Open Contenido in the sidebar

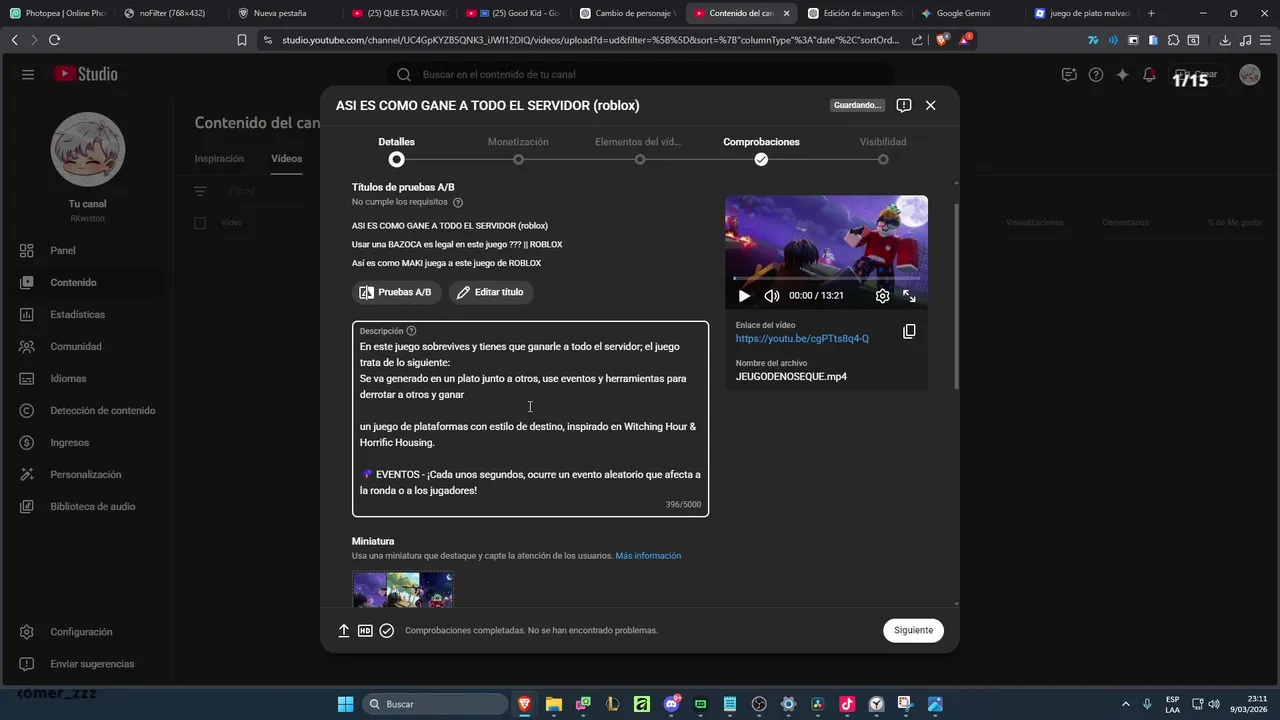point(88,282)
